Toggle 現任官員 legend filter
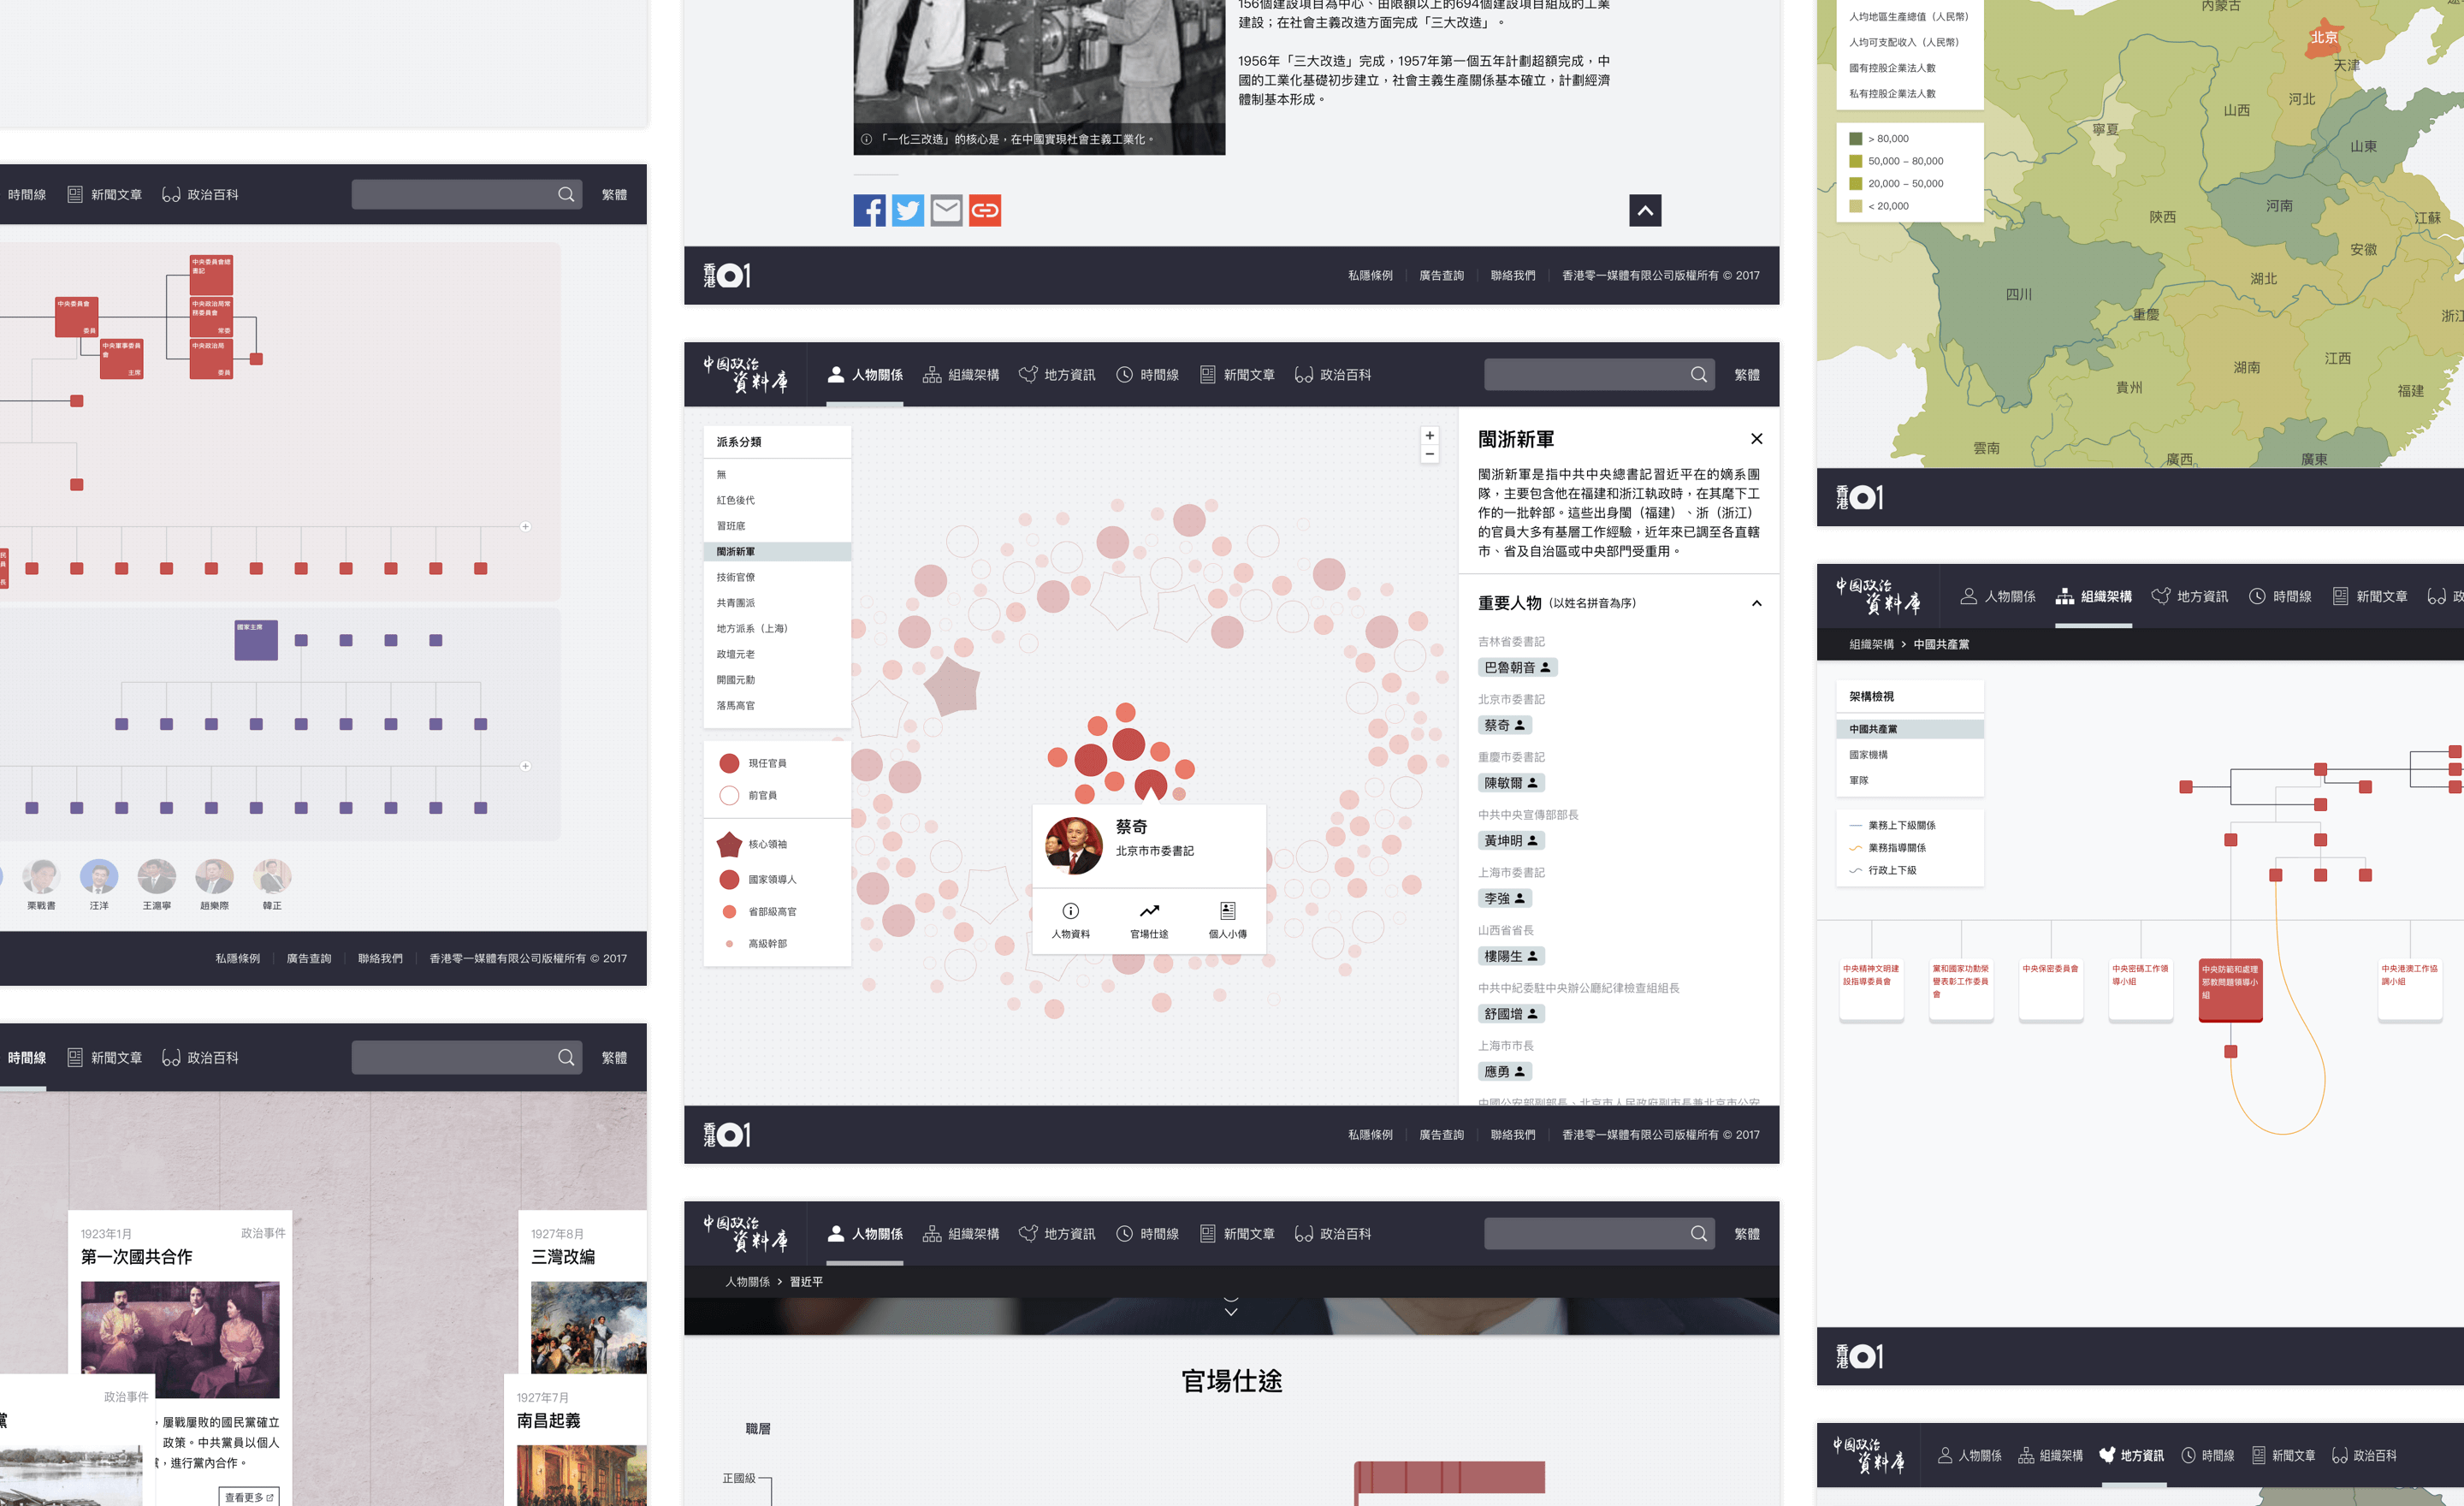2464x1506 pixels. click(753, 763)
